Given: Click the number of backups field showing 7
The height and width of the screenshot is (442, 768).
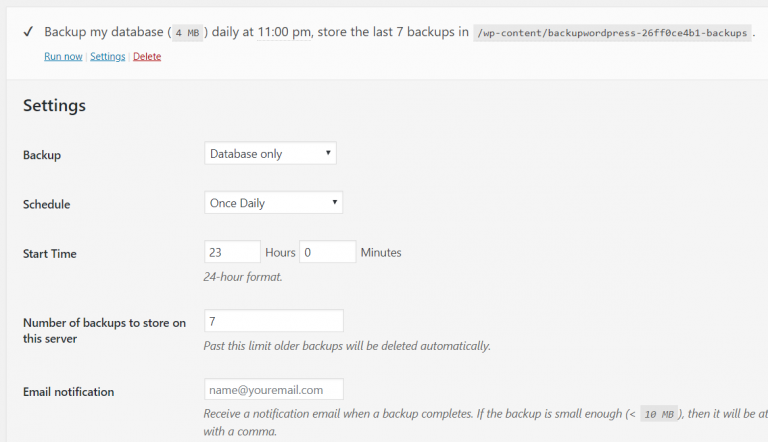Looking at the screenshot, I should pyautogui.click(x=274, y=321).
